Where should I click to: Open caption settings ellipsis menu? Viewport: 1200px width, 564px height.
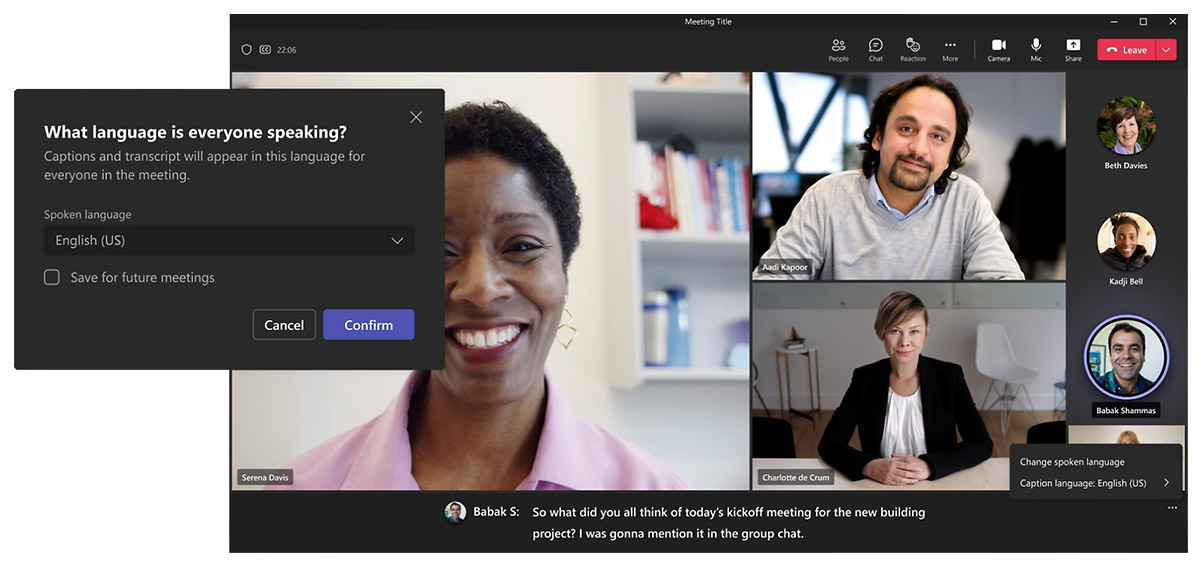pyautogui.click(x=1171, y=509)
